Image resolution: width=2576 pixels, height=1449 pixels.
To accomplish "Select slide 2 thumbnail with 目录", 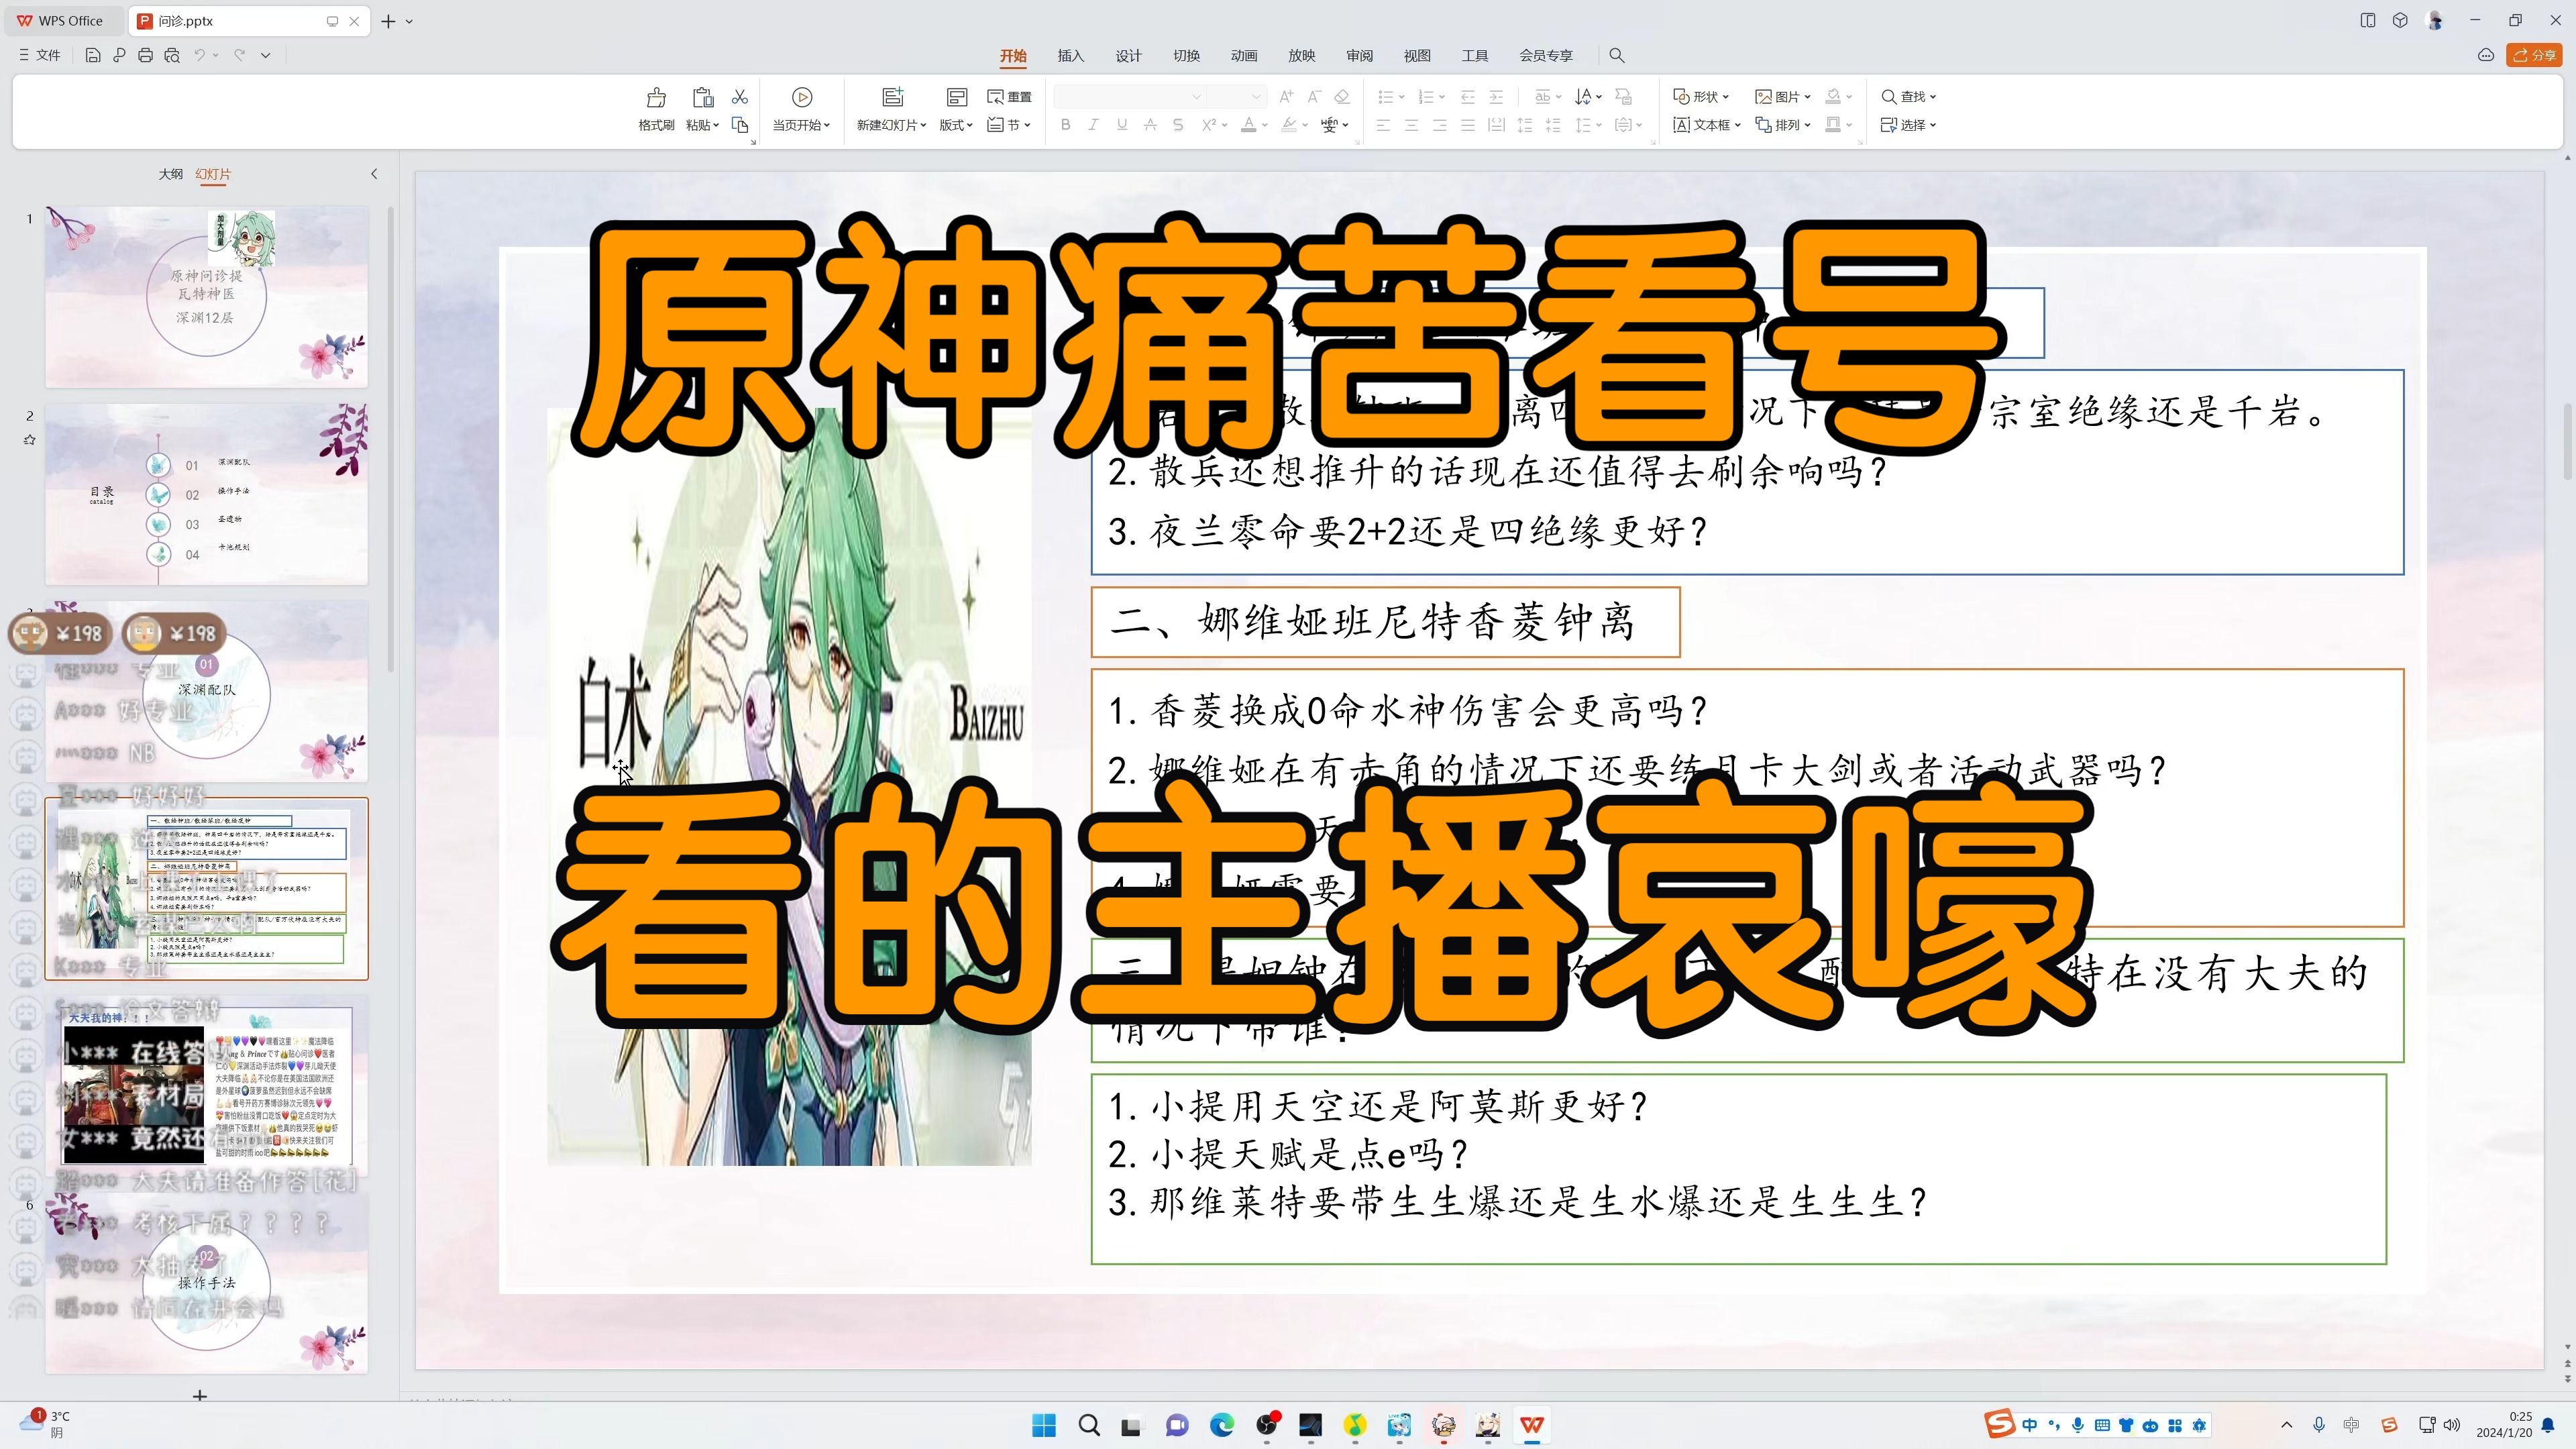I will [207, 494].
